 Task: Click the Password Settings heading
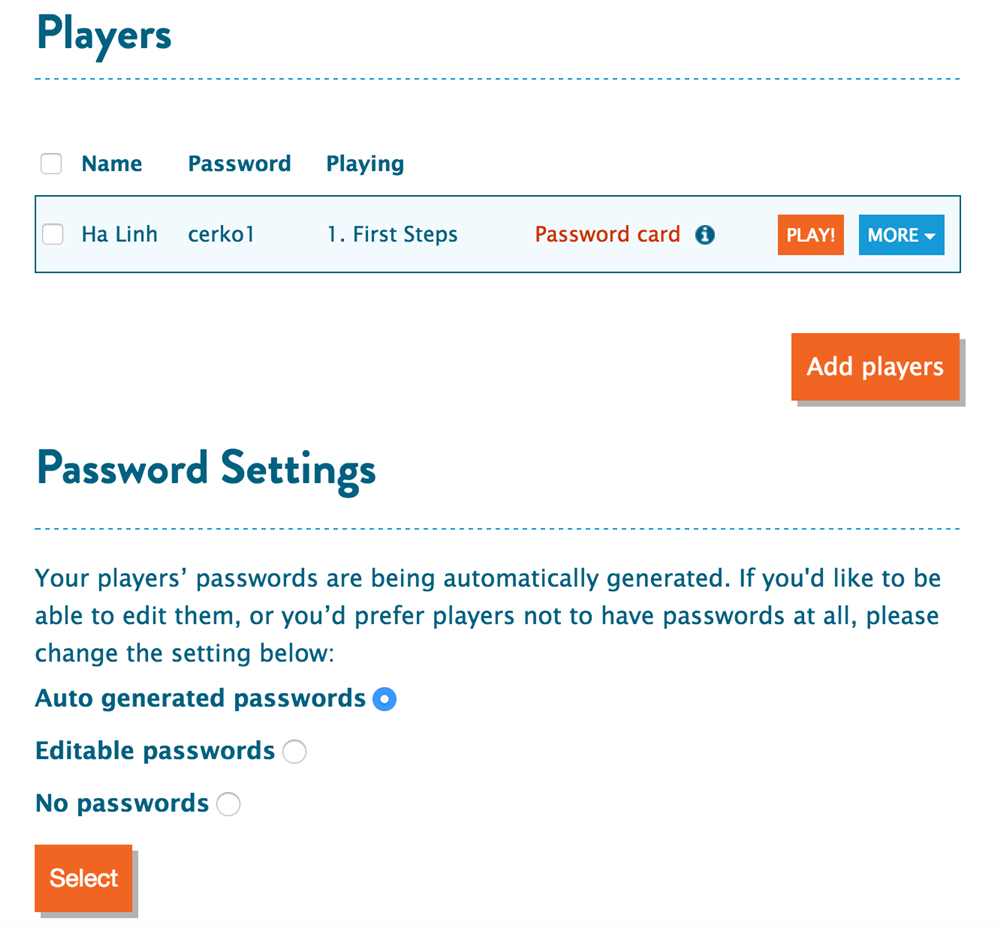tap(206, 468)
